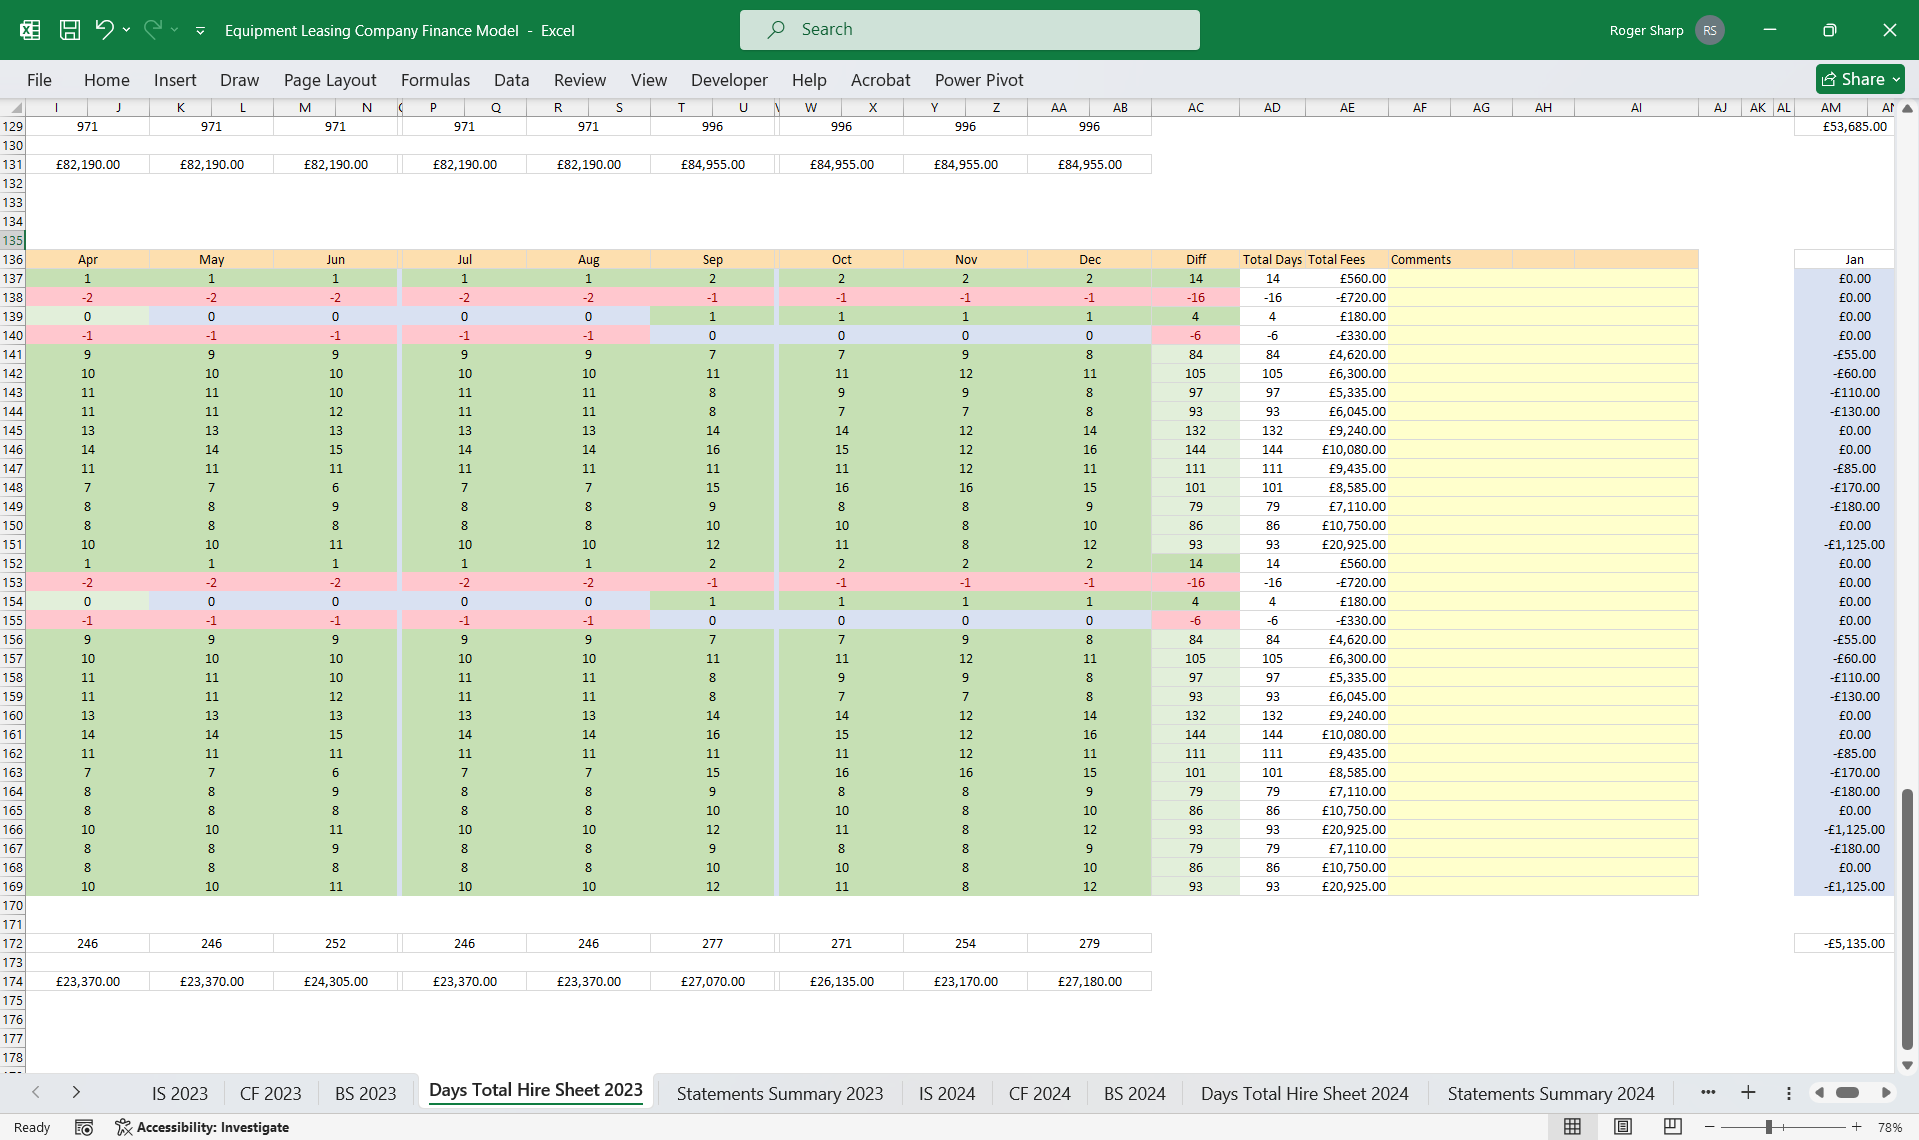Click the horizontal scrollbar thumb

(x=1847, y=1092)
